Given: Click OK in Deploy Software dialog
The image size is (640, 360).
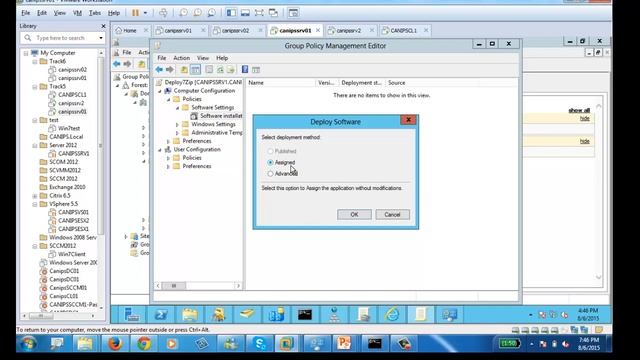Looking at the screenshot, I should click(x=354, y=215).
